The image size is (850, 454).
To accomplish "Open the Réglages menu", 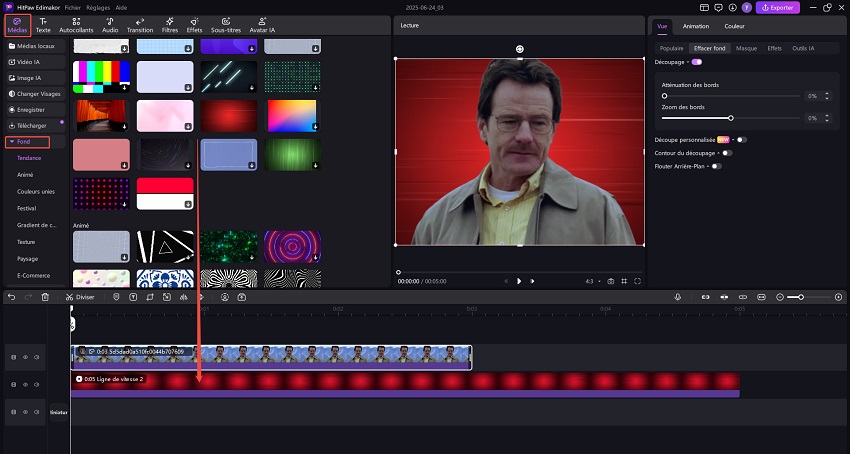I will [x=98, y=8].
